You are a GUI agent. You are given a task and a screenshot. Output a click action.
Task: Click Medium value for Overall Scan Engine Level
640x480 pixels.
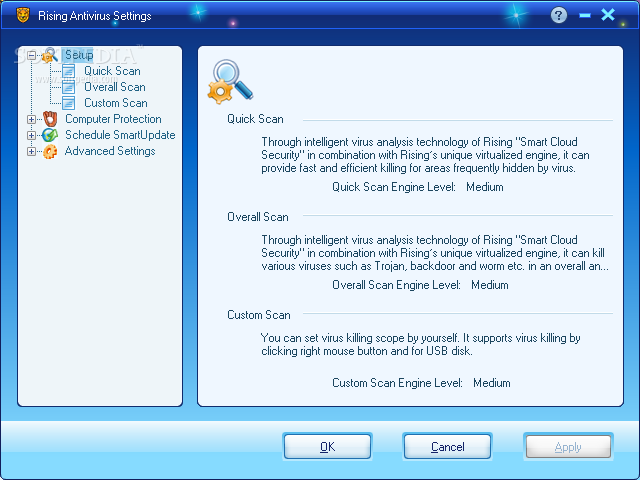(x=490, y=285)
